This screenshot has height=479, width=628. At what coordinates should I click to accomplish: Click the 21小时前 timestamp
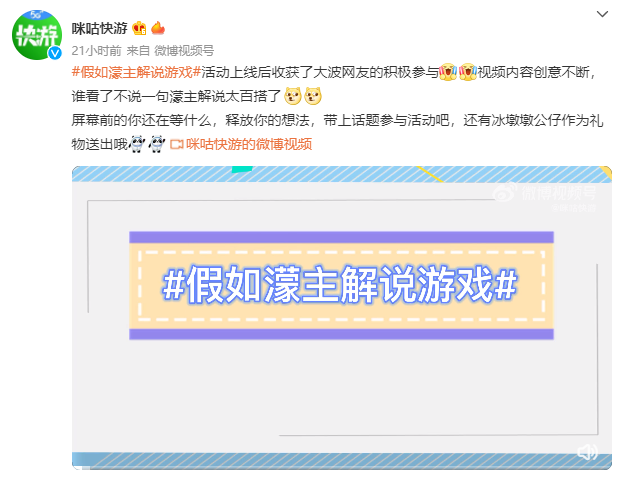point(97,51)
